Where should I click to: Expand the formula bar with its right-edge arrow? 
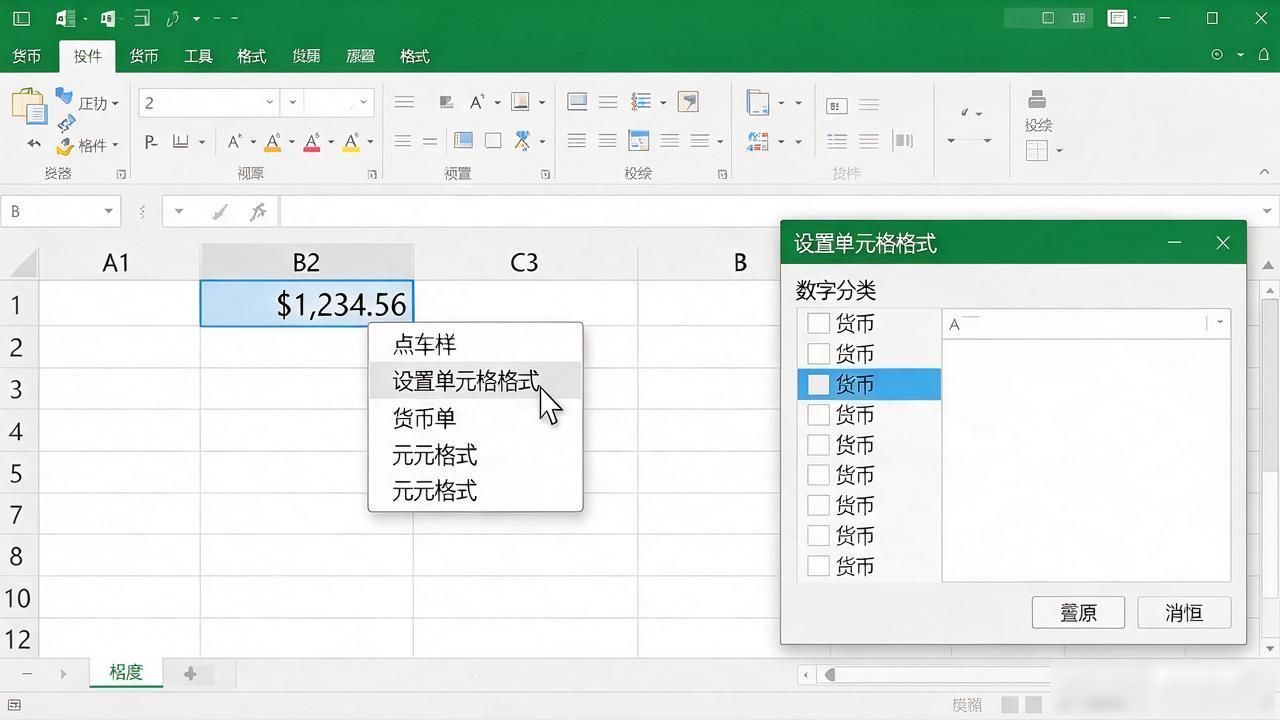click(x=1269, y=211)
